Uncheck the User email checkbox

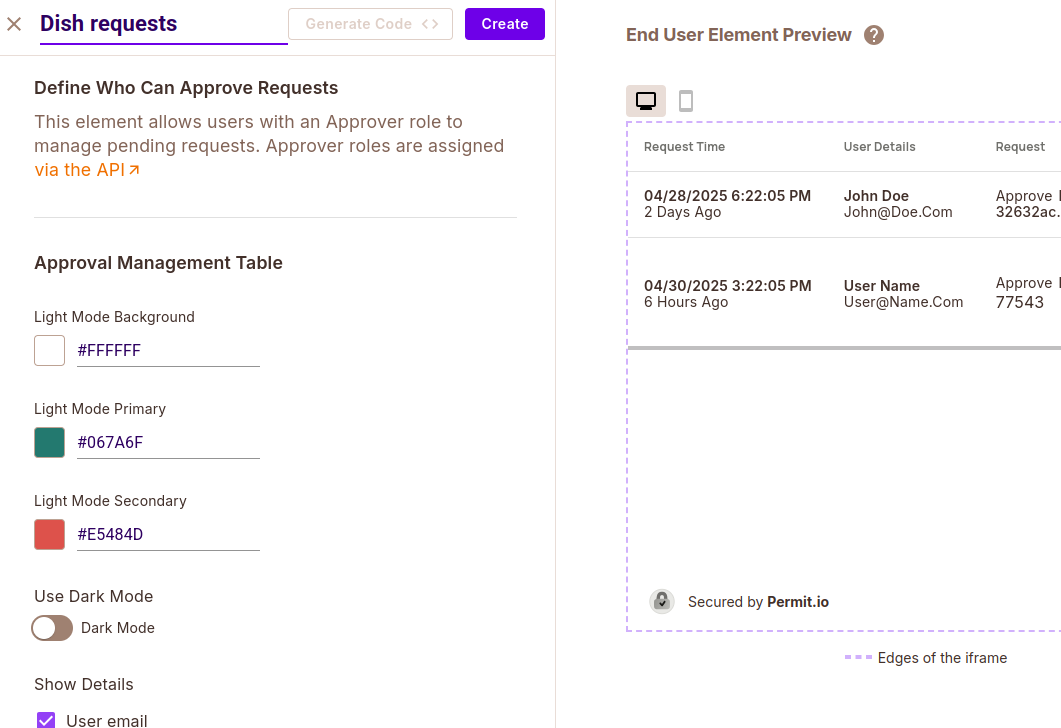pyautogui.click(x=45, y=719)
